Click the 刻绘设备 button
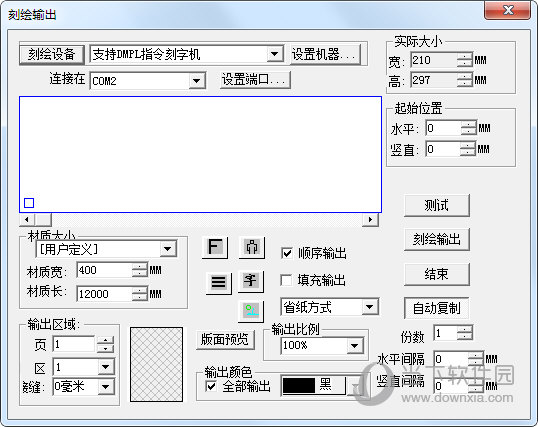The height and width of the screenshot is (427, 538). (x=52, y=54)
